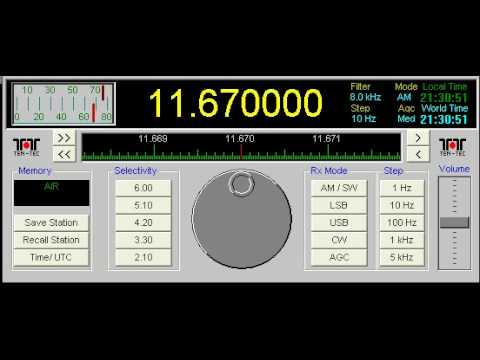480x360 pixels.
Task: Set tuning step to 1 Hz
Action: pos(402,188)
